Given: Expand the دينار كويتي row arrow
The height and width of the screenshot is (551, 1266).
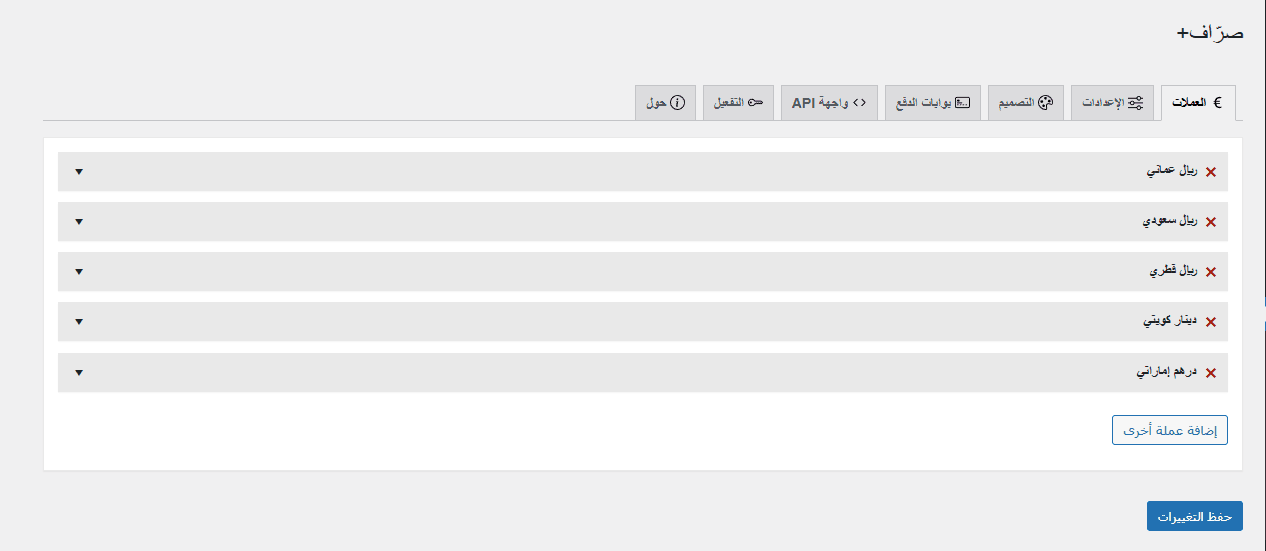Looking at the screenshot, I should point(79,322).
